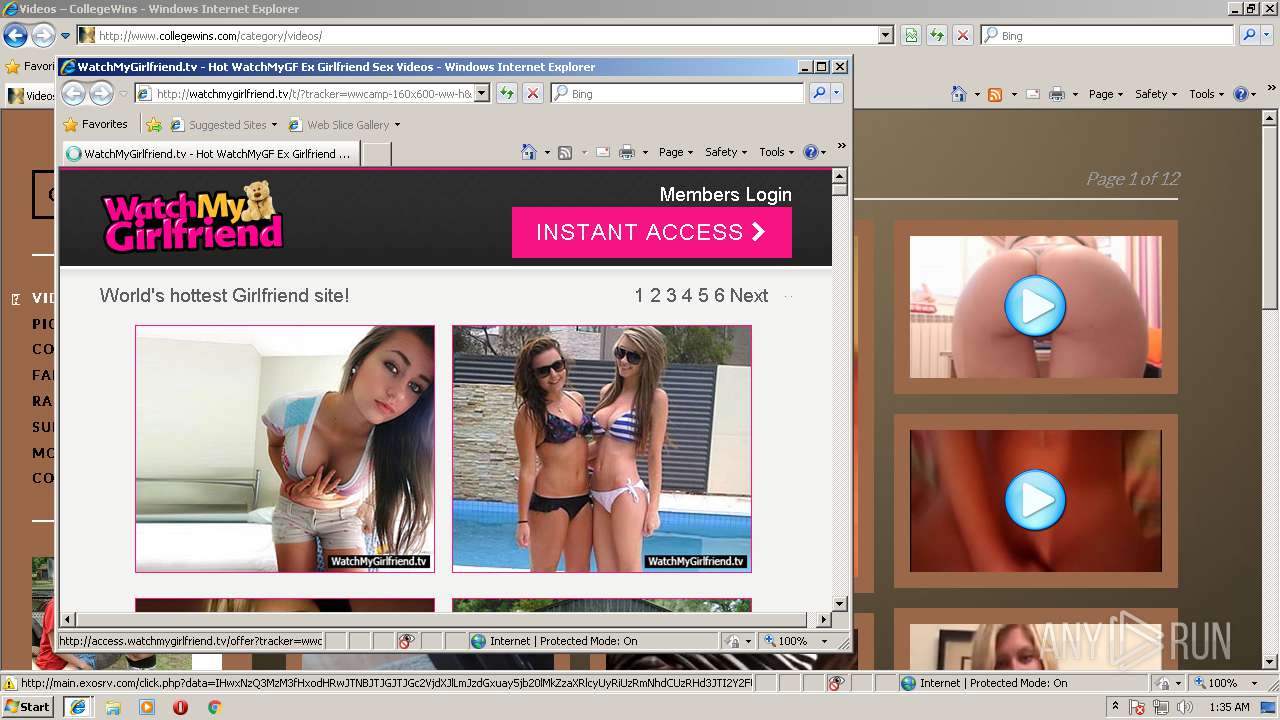Open Safety menu in CollegeWins window
The image size is (1280, 720).
coord(1156,94)
